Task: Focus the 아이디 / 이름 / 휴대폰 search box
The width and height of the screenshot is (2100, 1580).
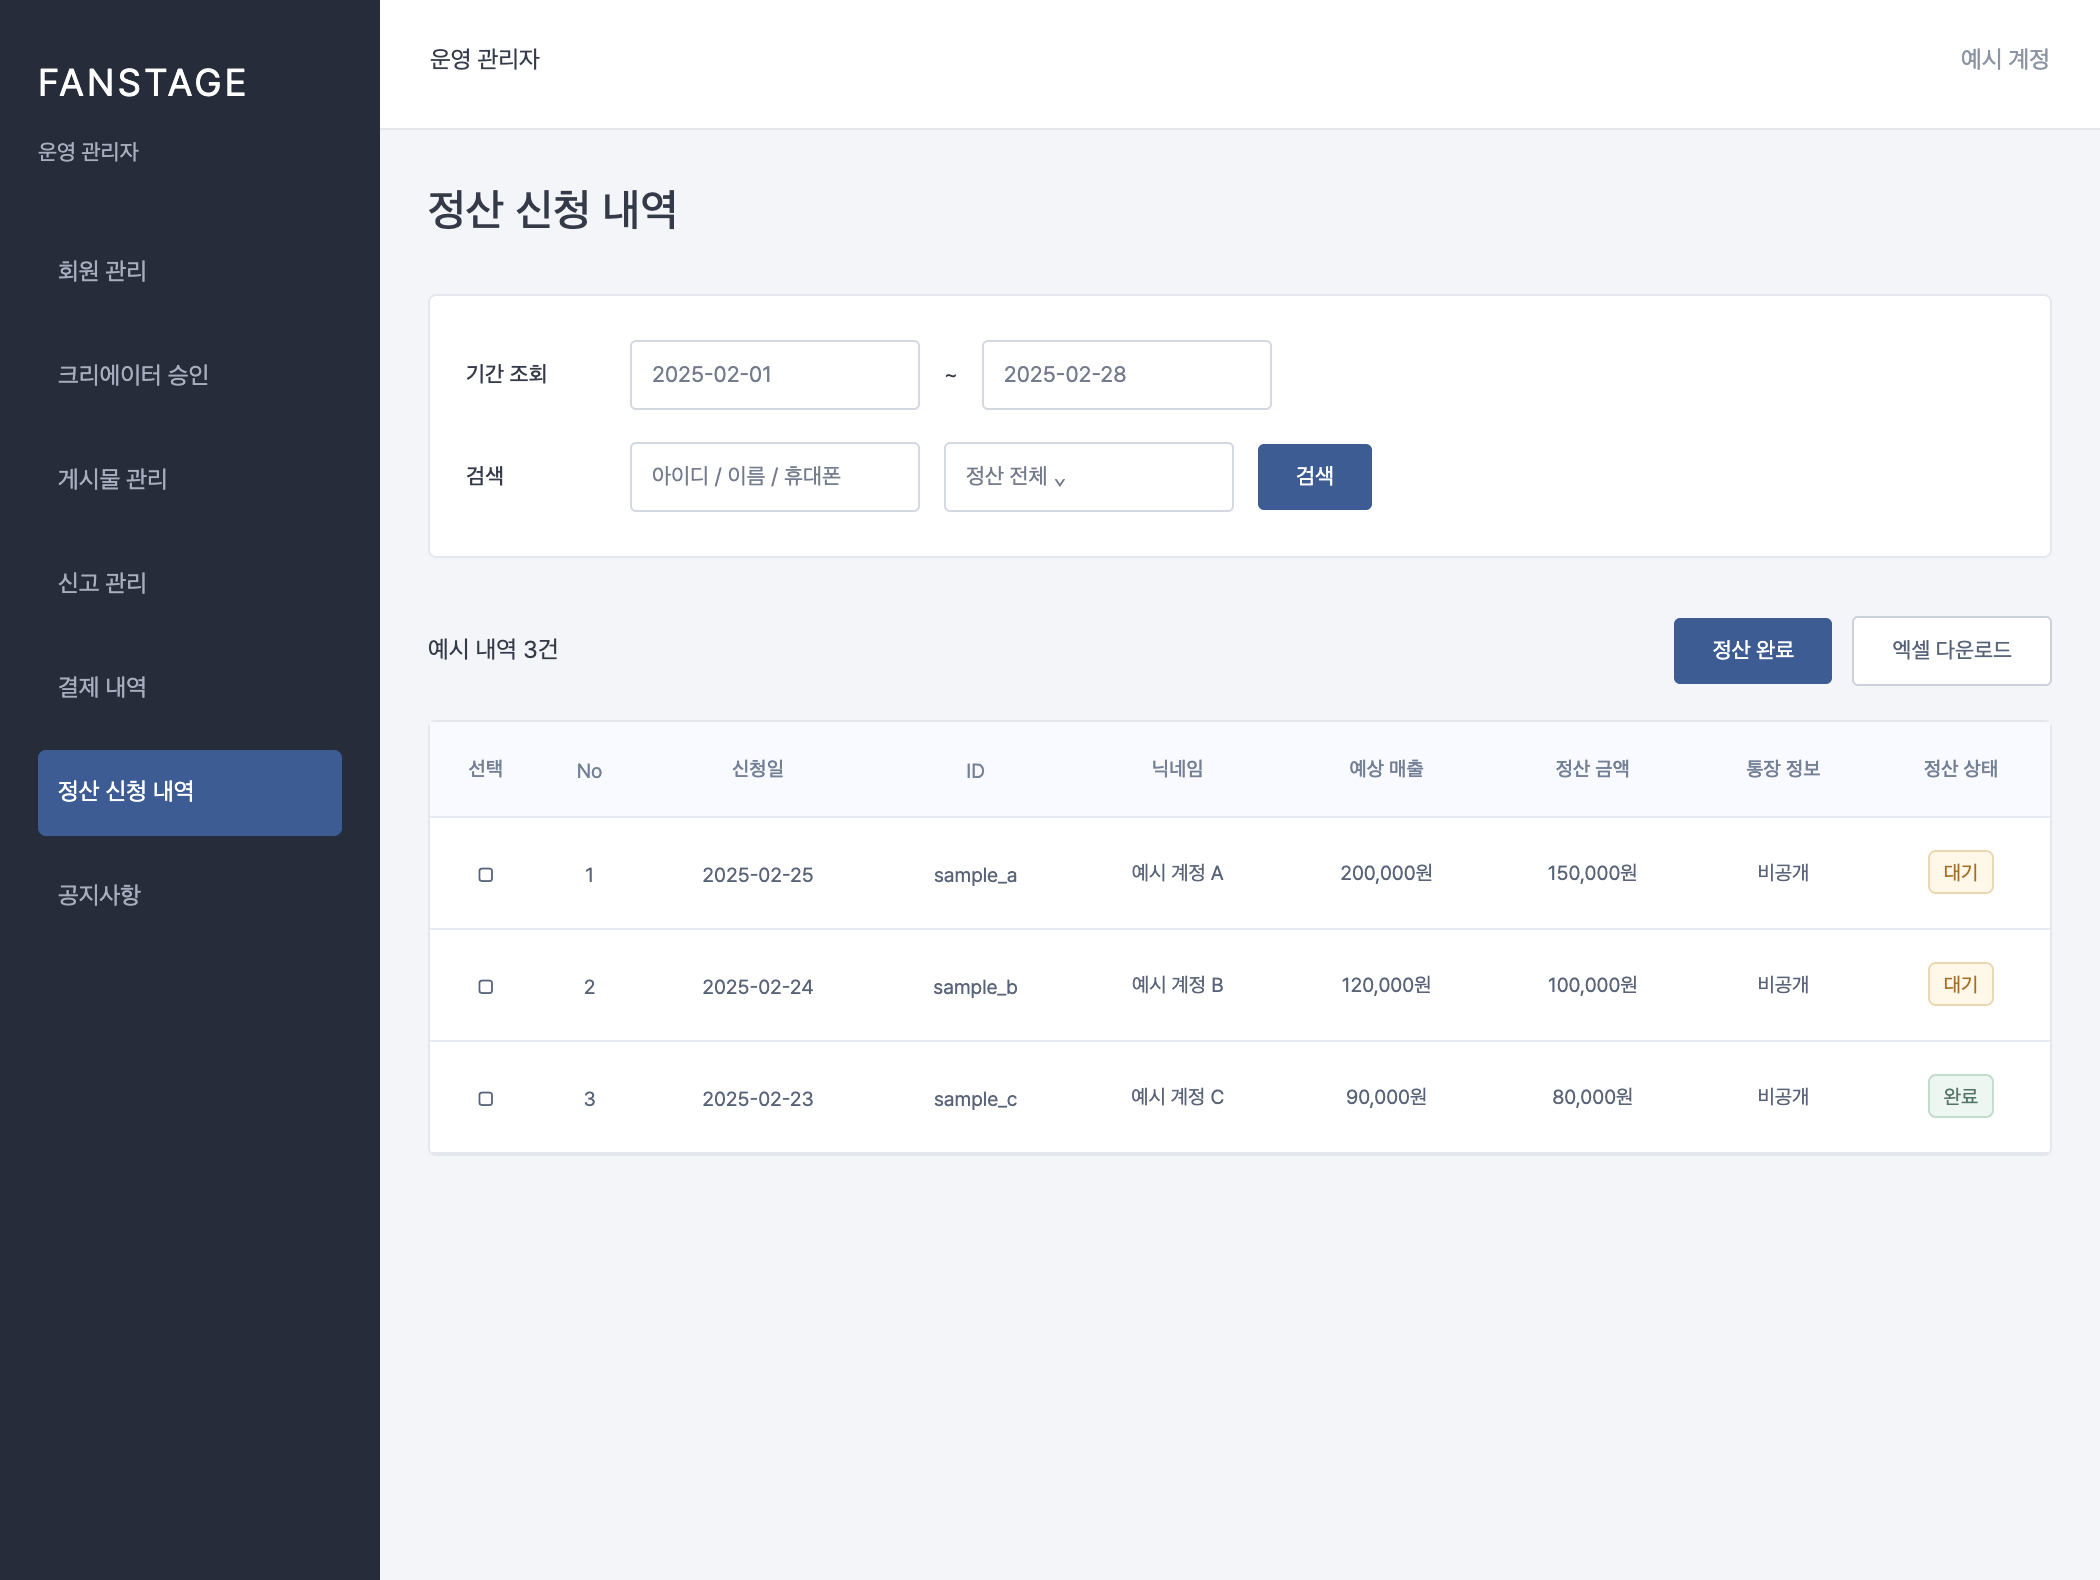Action: (774, 477)
